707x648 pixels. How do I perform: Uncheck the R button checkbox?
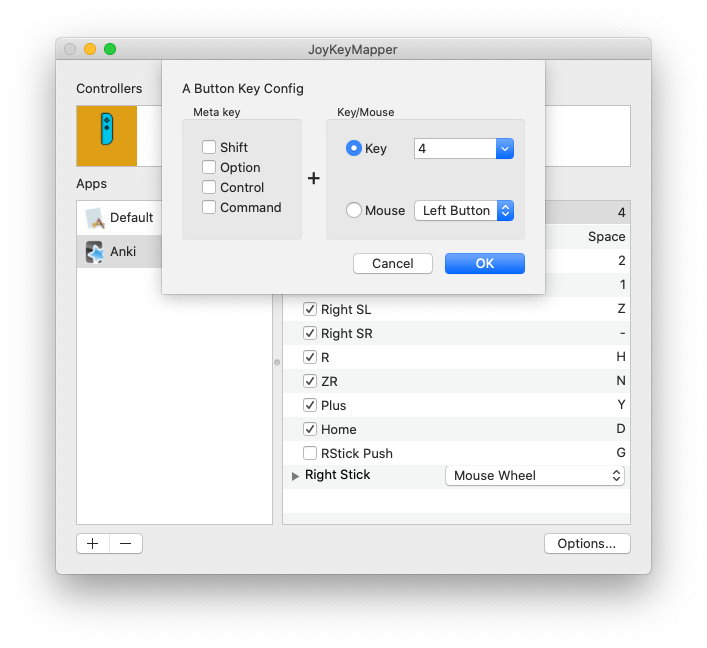[310, 357]
